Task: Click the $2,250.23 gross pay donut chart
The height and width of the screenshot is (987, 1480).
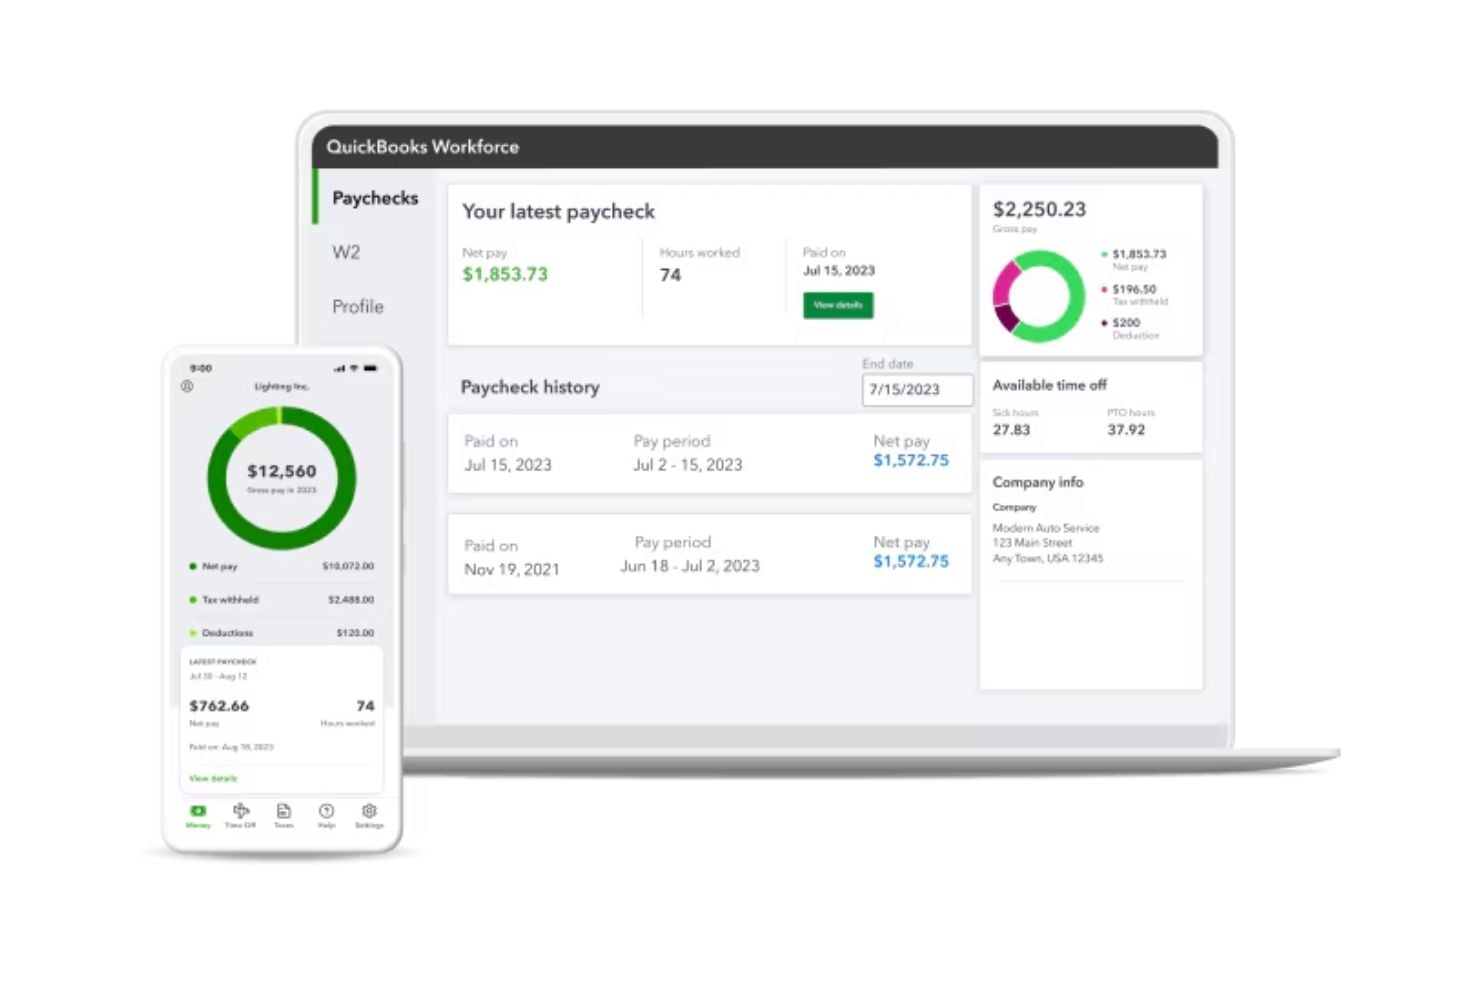Action: (1039, 296)
